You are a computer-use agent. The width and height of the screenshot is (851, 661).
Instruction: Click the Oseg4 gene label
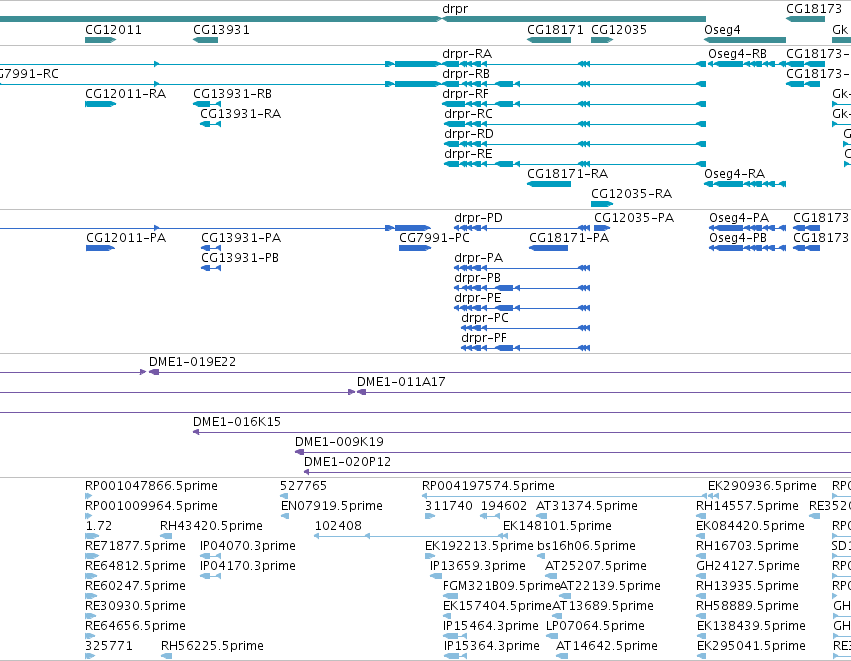click(x=722, y=30)
